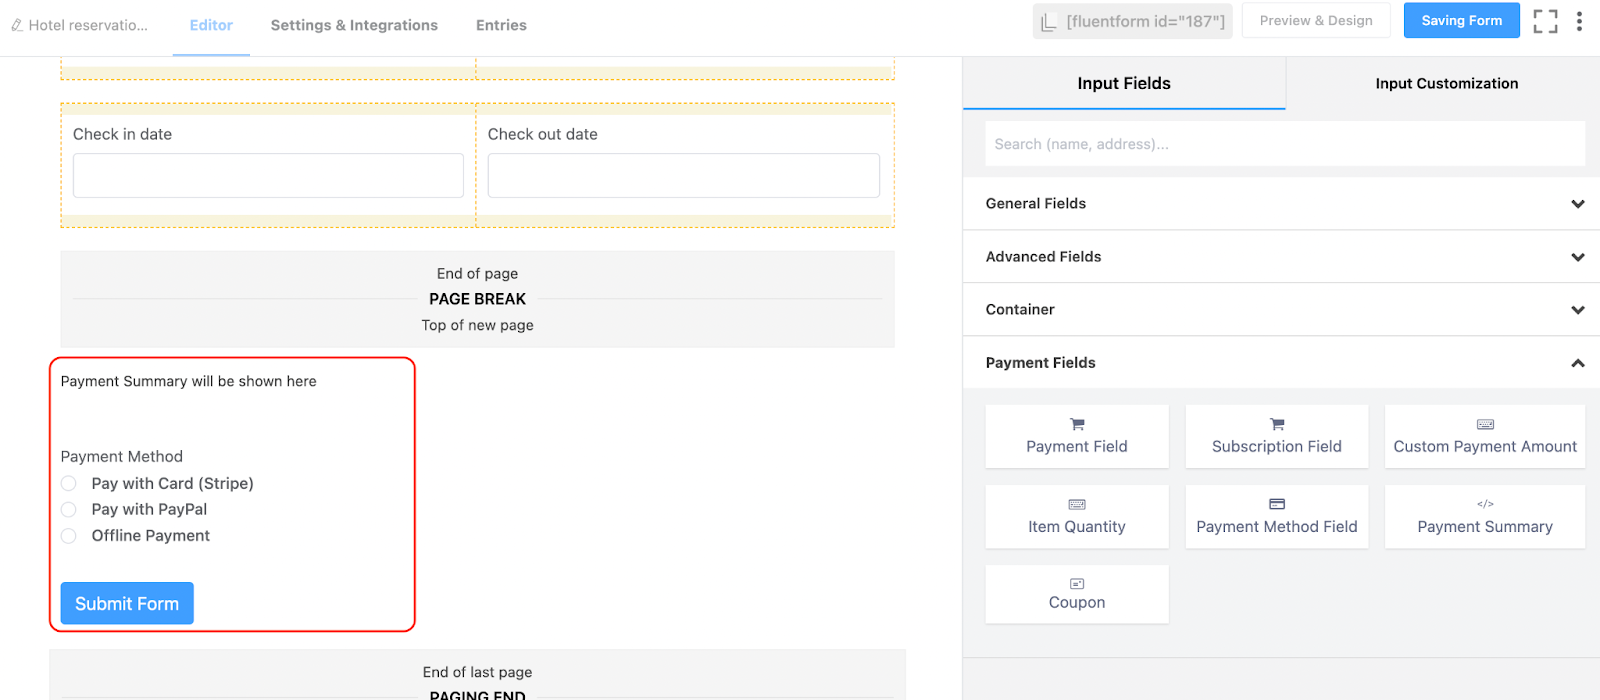The image size is (1600, 700).
Task: Click the shortcode copy icon
Action: click(1048, 22)
